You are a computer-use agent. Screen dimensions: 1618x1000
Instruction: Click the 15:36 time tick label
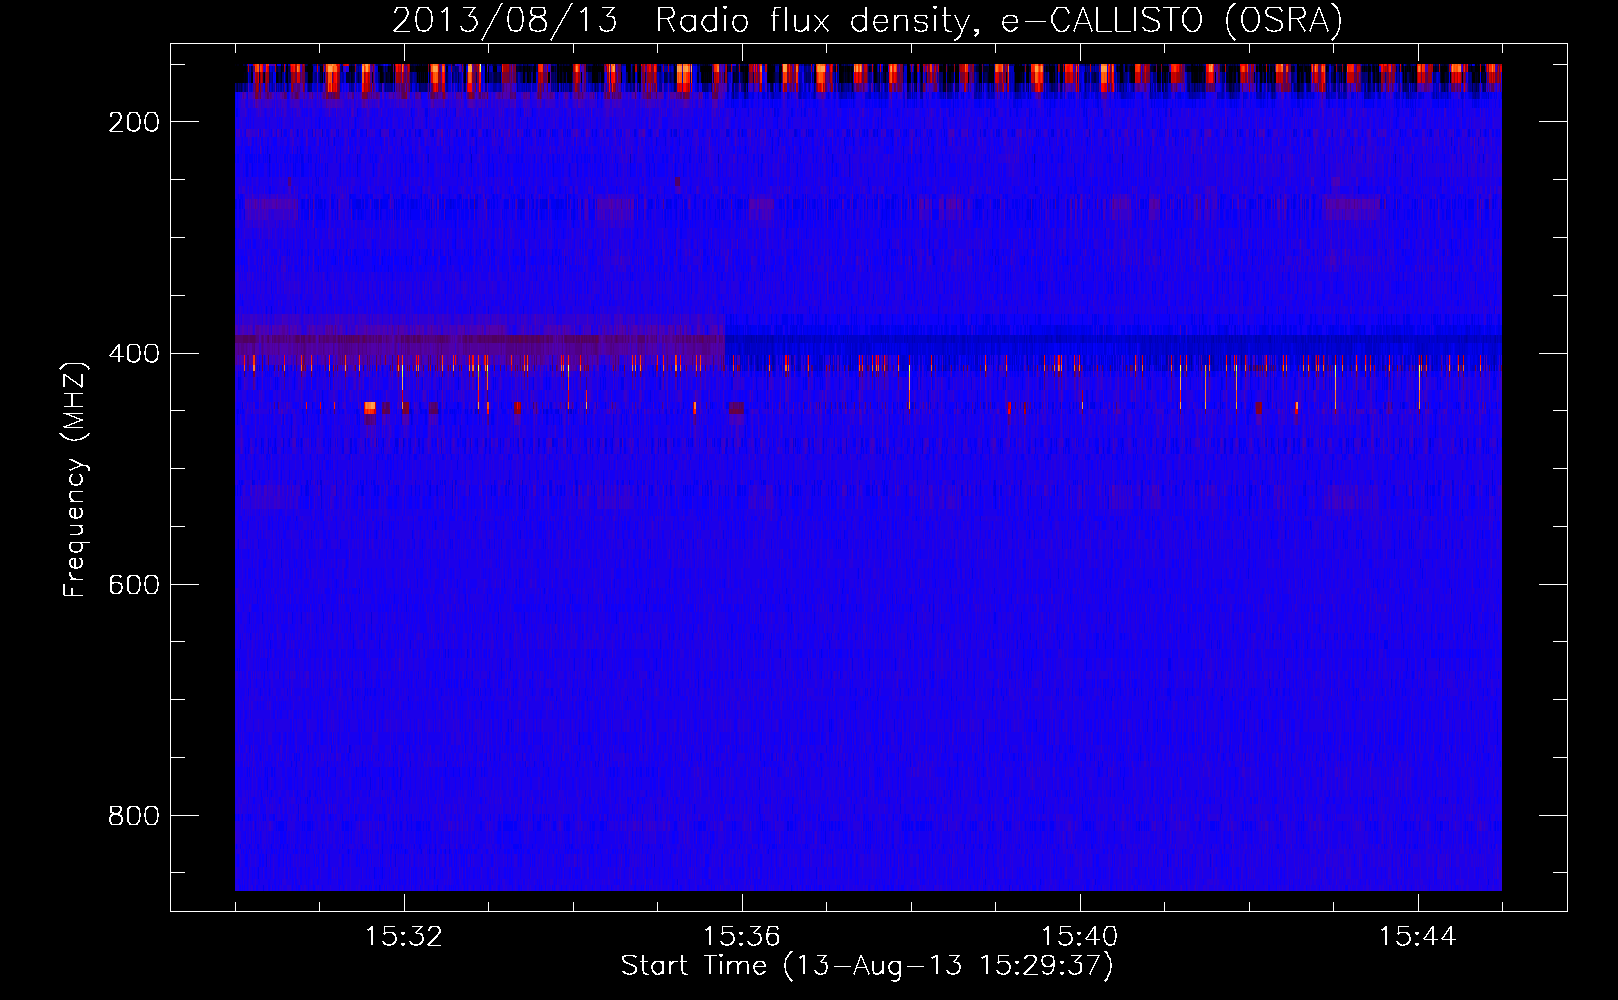742,937
